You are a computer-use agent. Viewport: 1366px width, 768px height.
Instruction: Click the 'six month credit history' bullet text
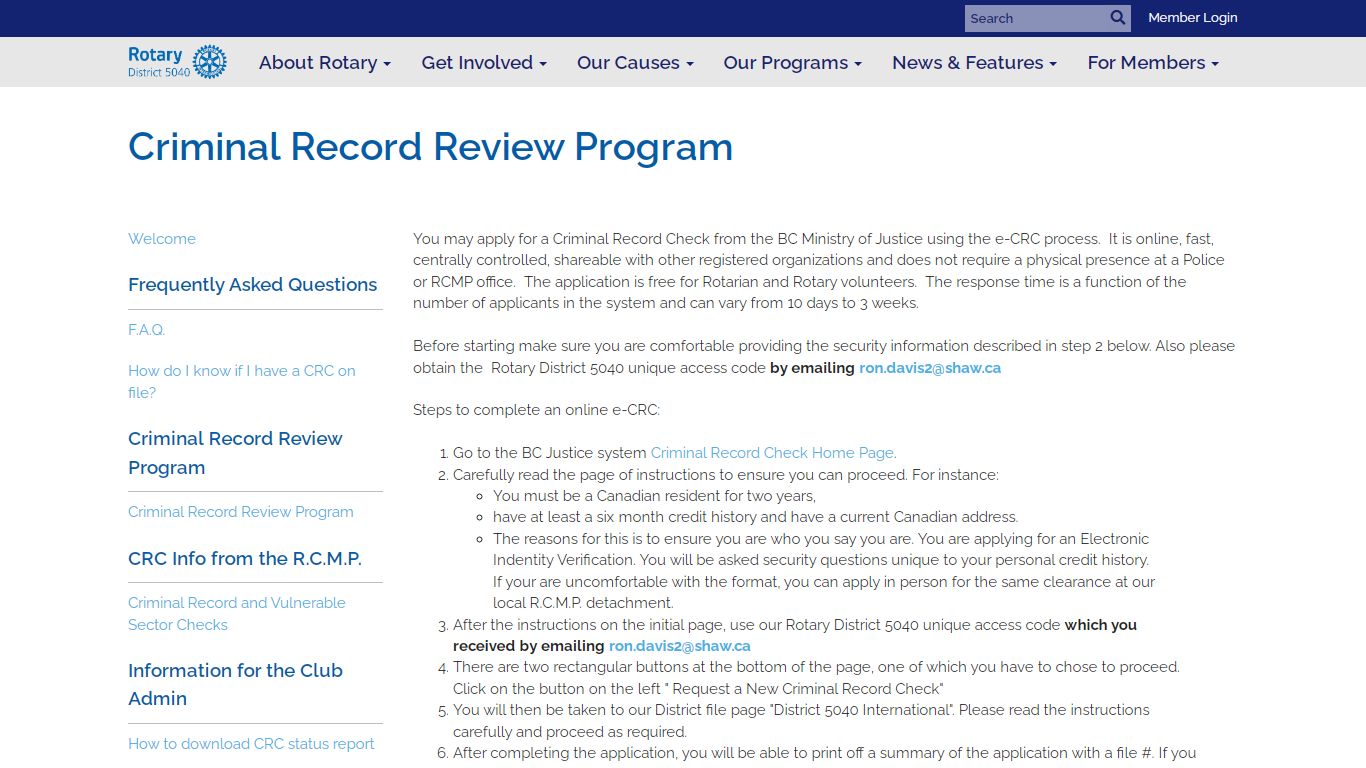(x=755, y=517)
